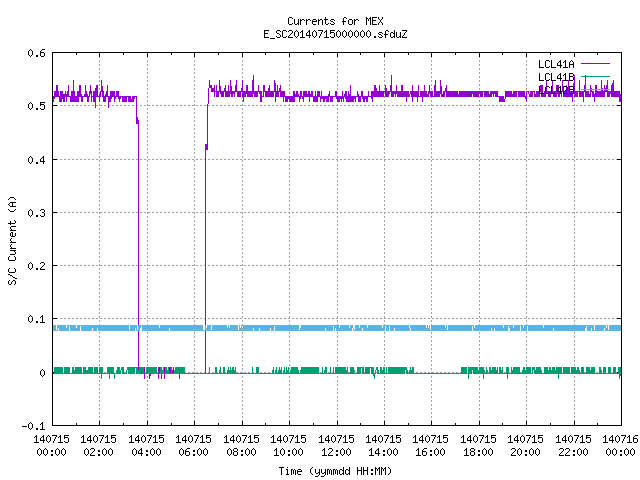The height and width of the screenshot is (480, 640).
Task: Click the 'Currents for MEX' chart title
Action: point(335,21)
